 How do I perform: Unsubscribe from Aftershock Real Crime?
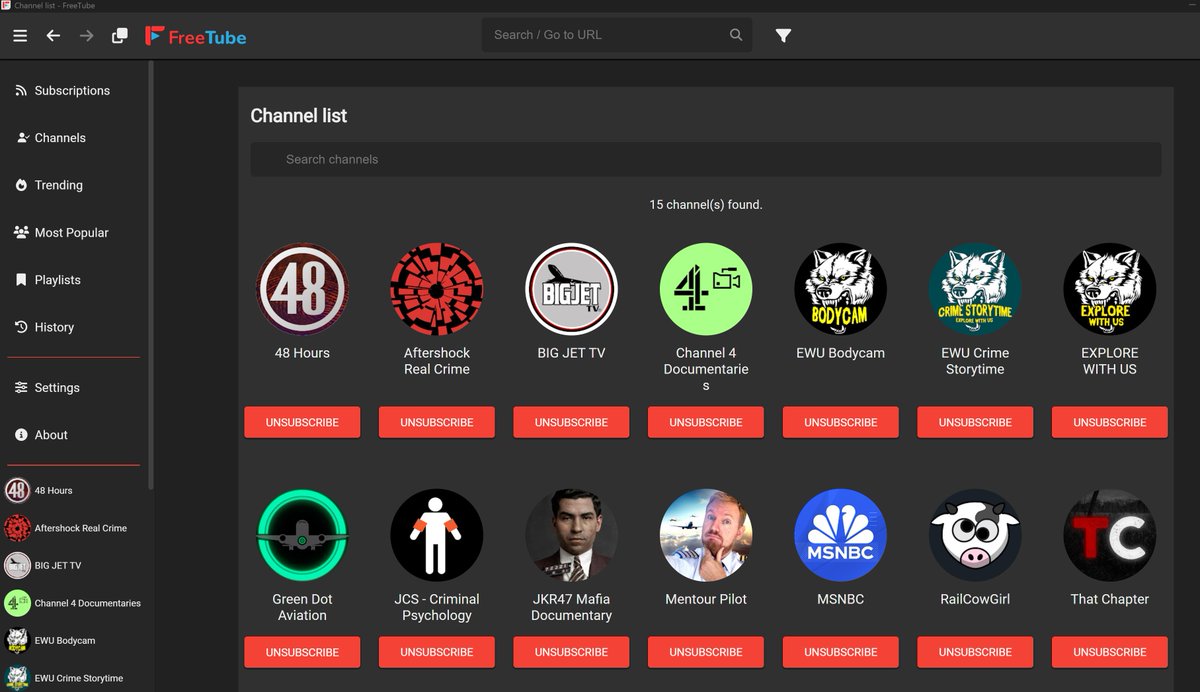pyautogui.click(x=437, y=422)
